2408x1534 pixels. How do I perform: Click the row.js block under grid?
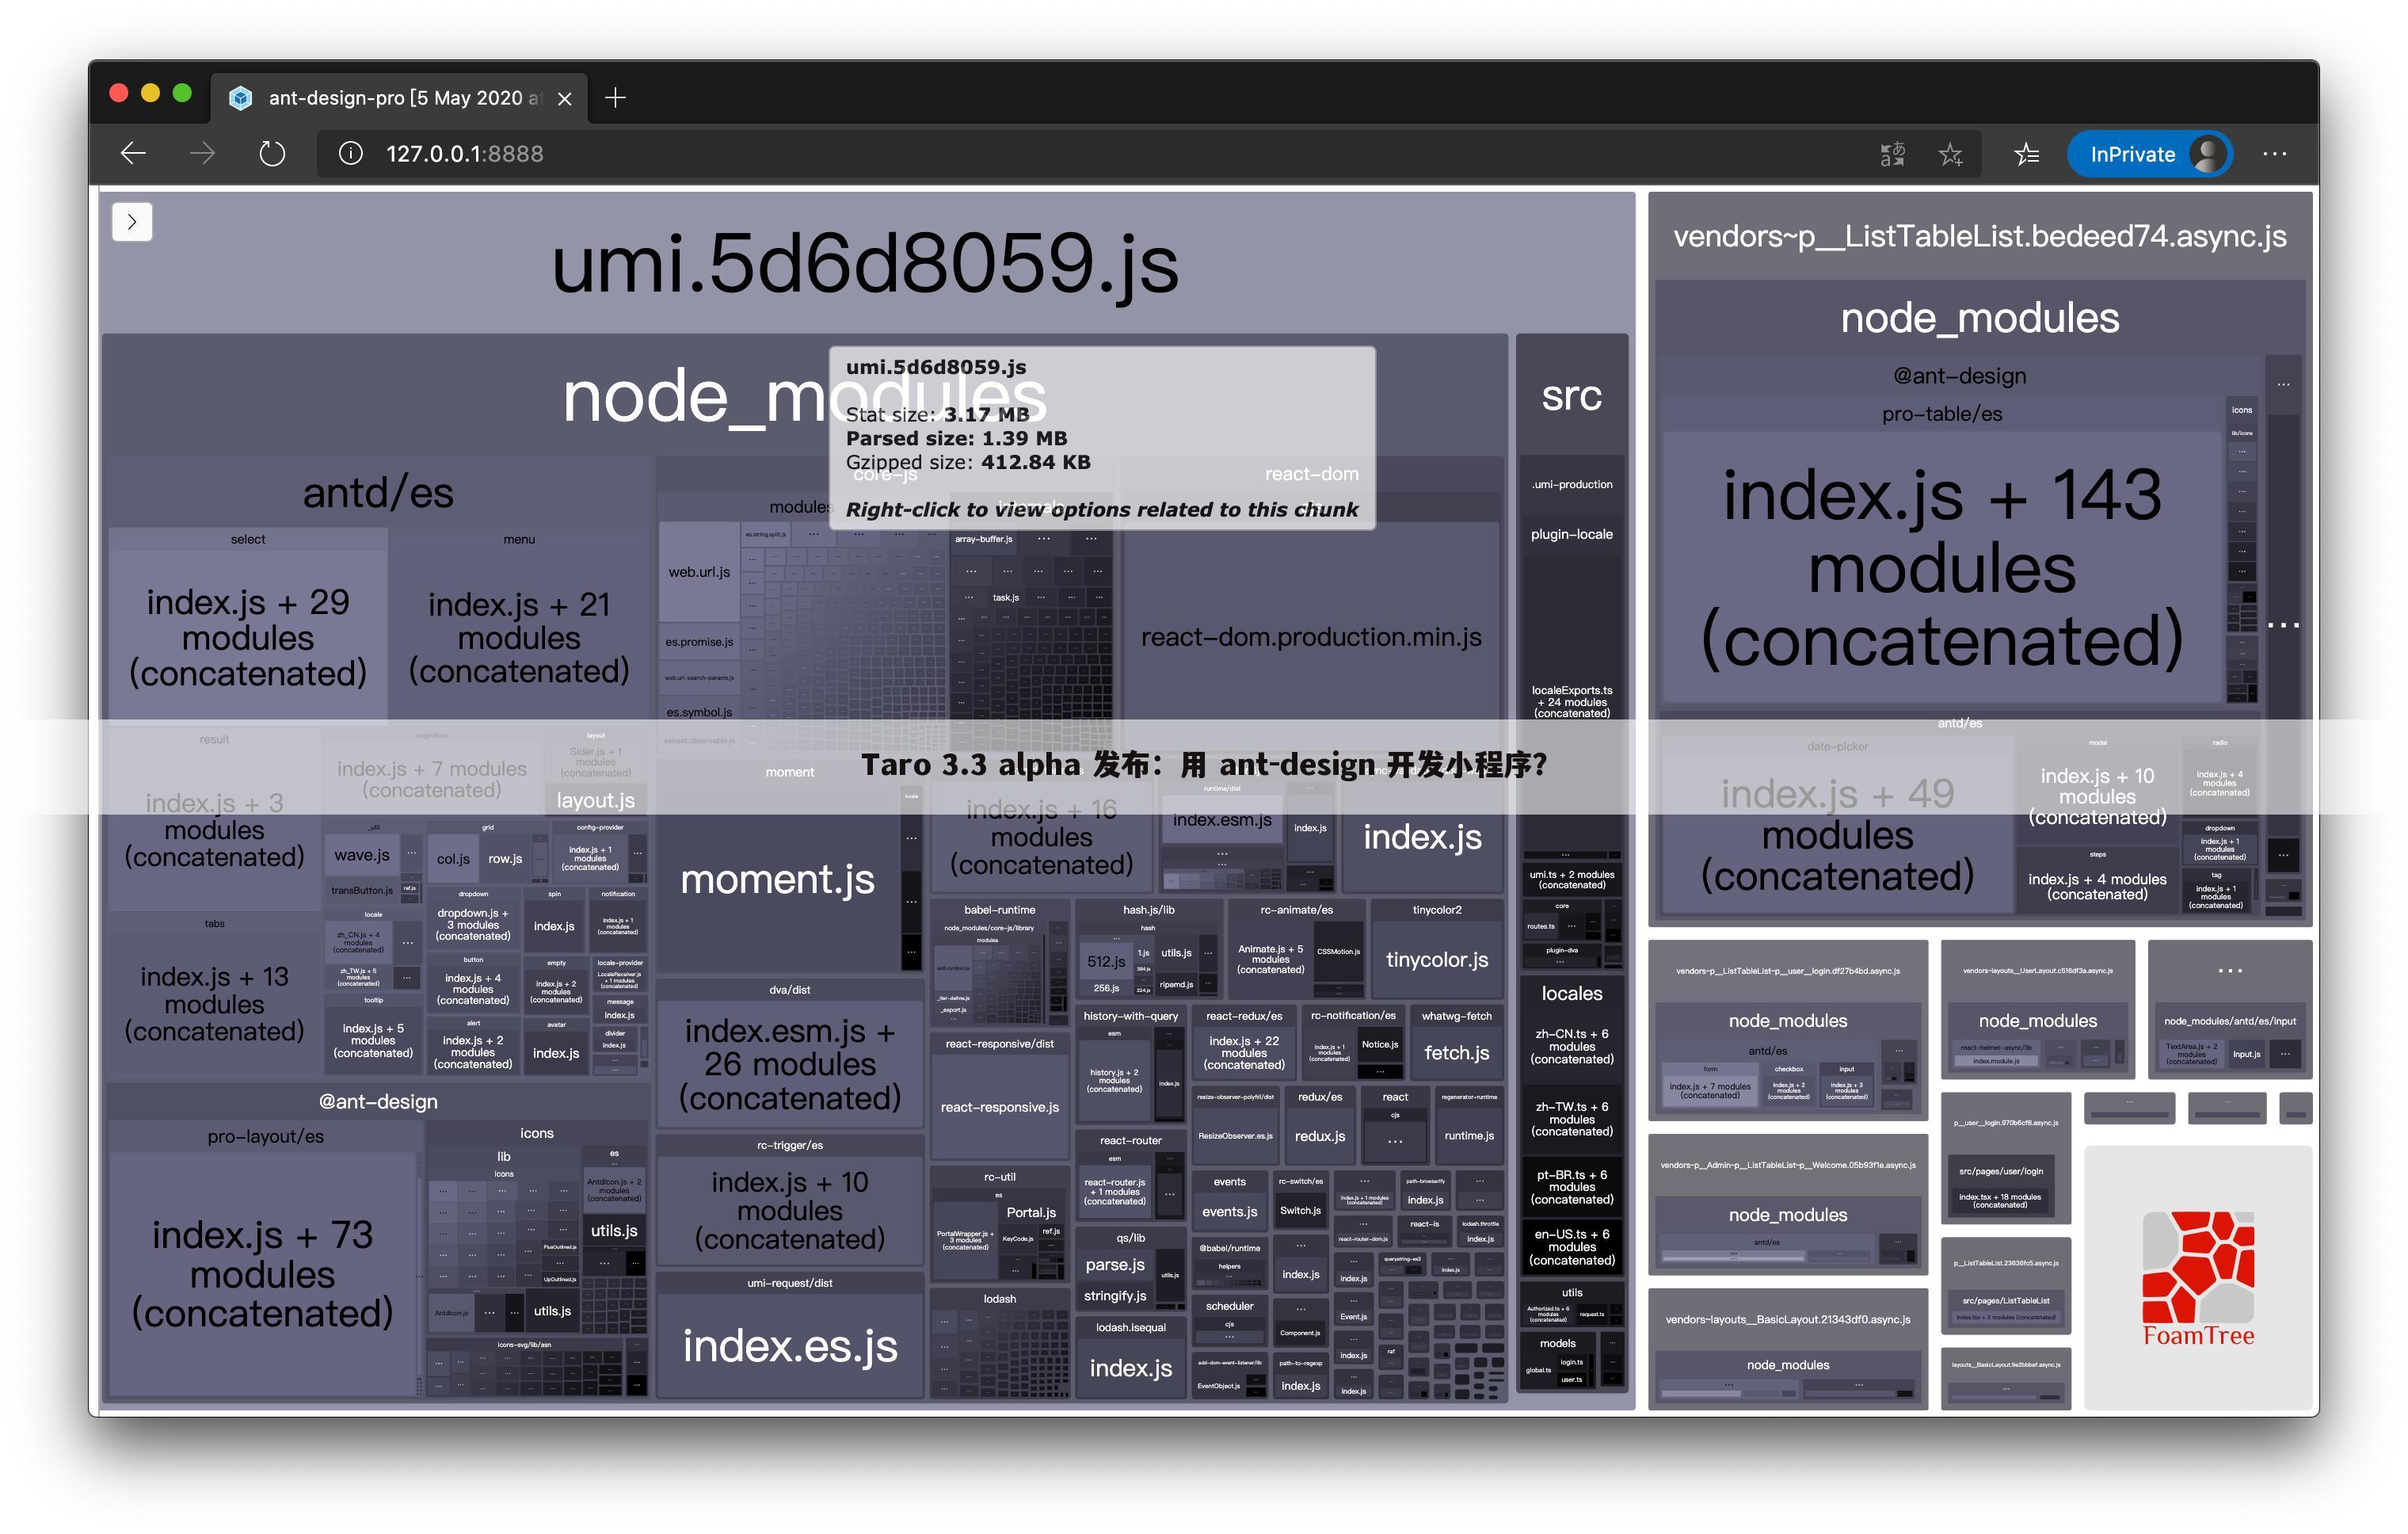(505, 859)
